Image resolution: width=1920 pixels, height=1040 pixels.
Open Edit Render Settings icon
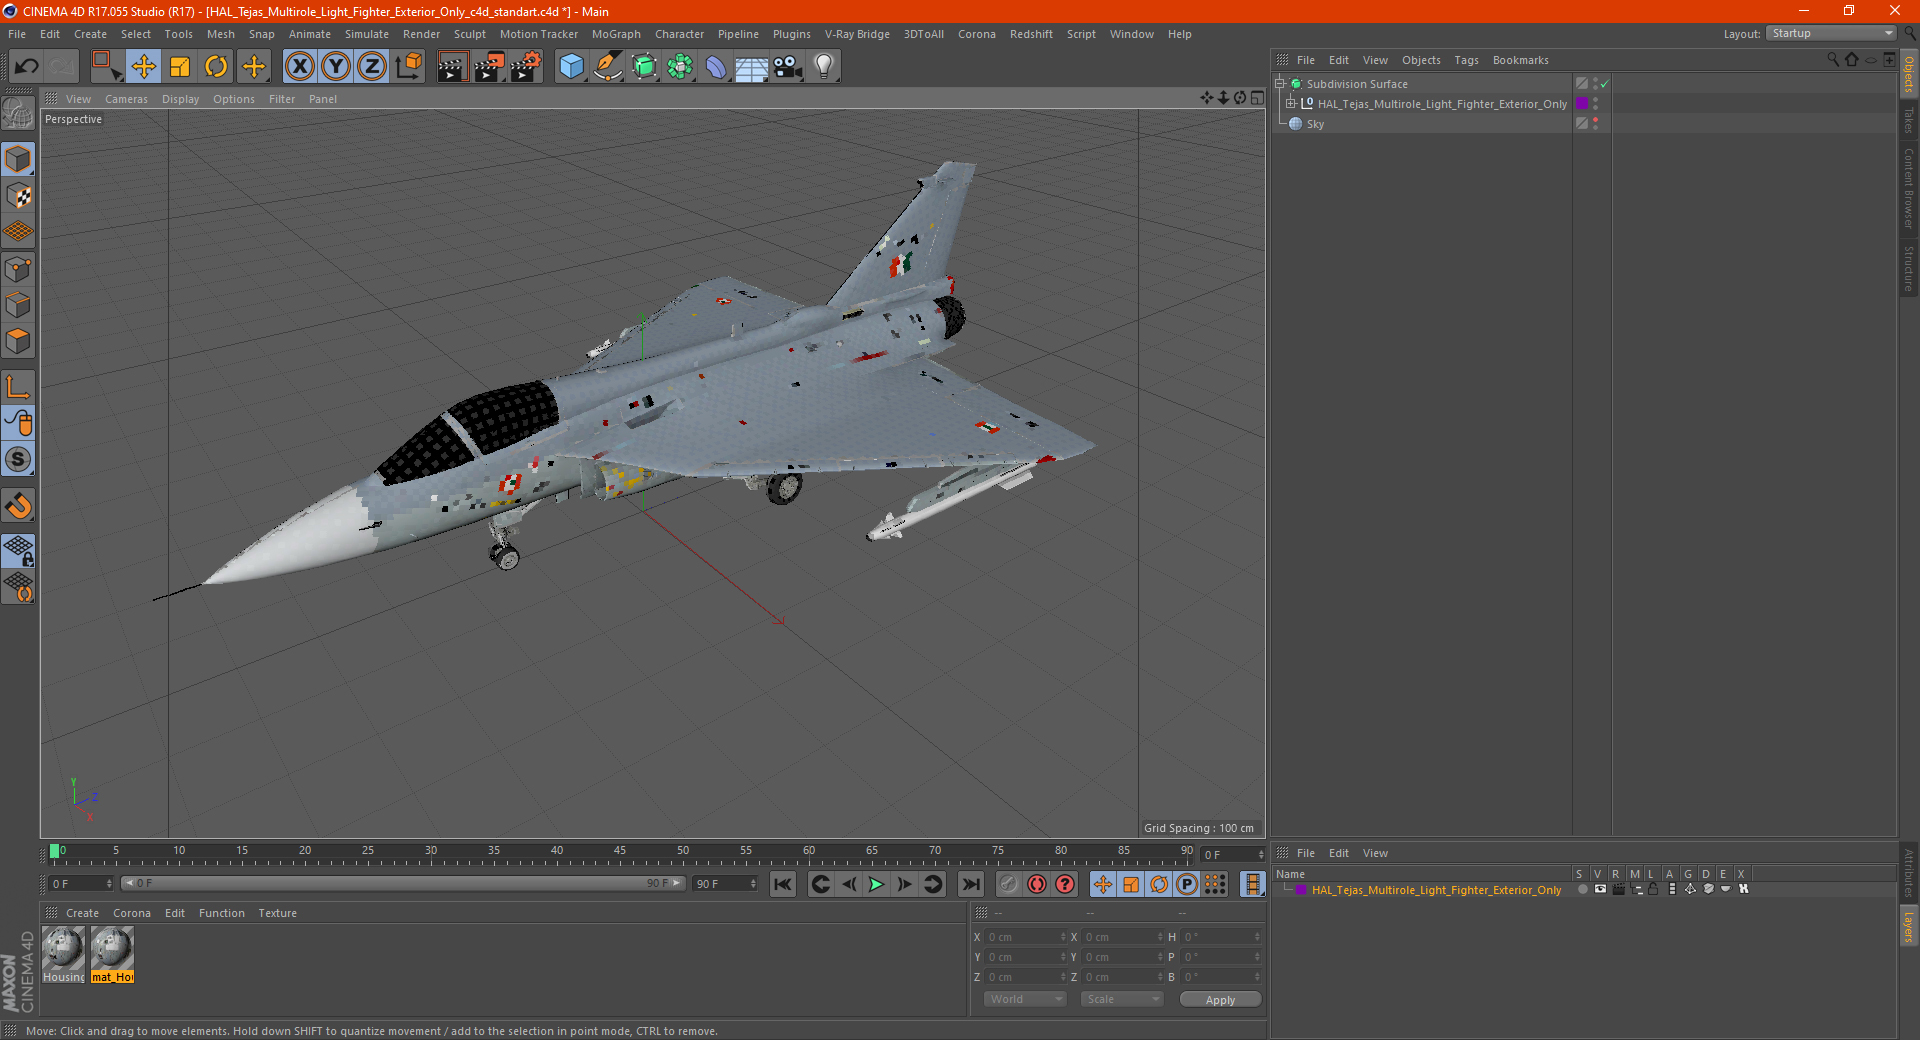(x=526, y=67)
